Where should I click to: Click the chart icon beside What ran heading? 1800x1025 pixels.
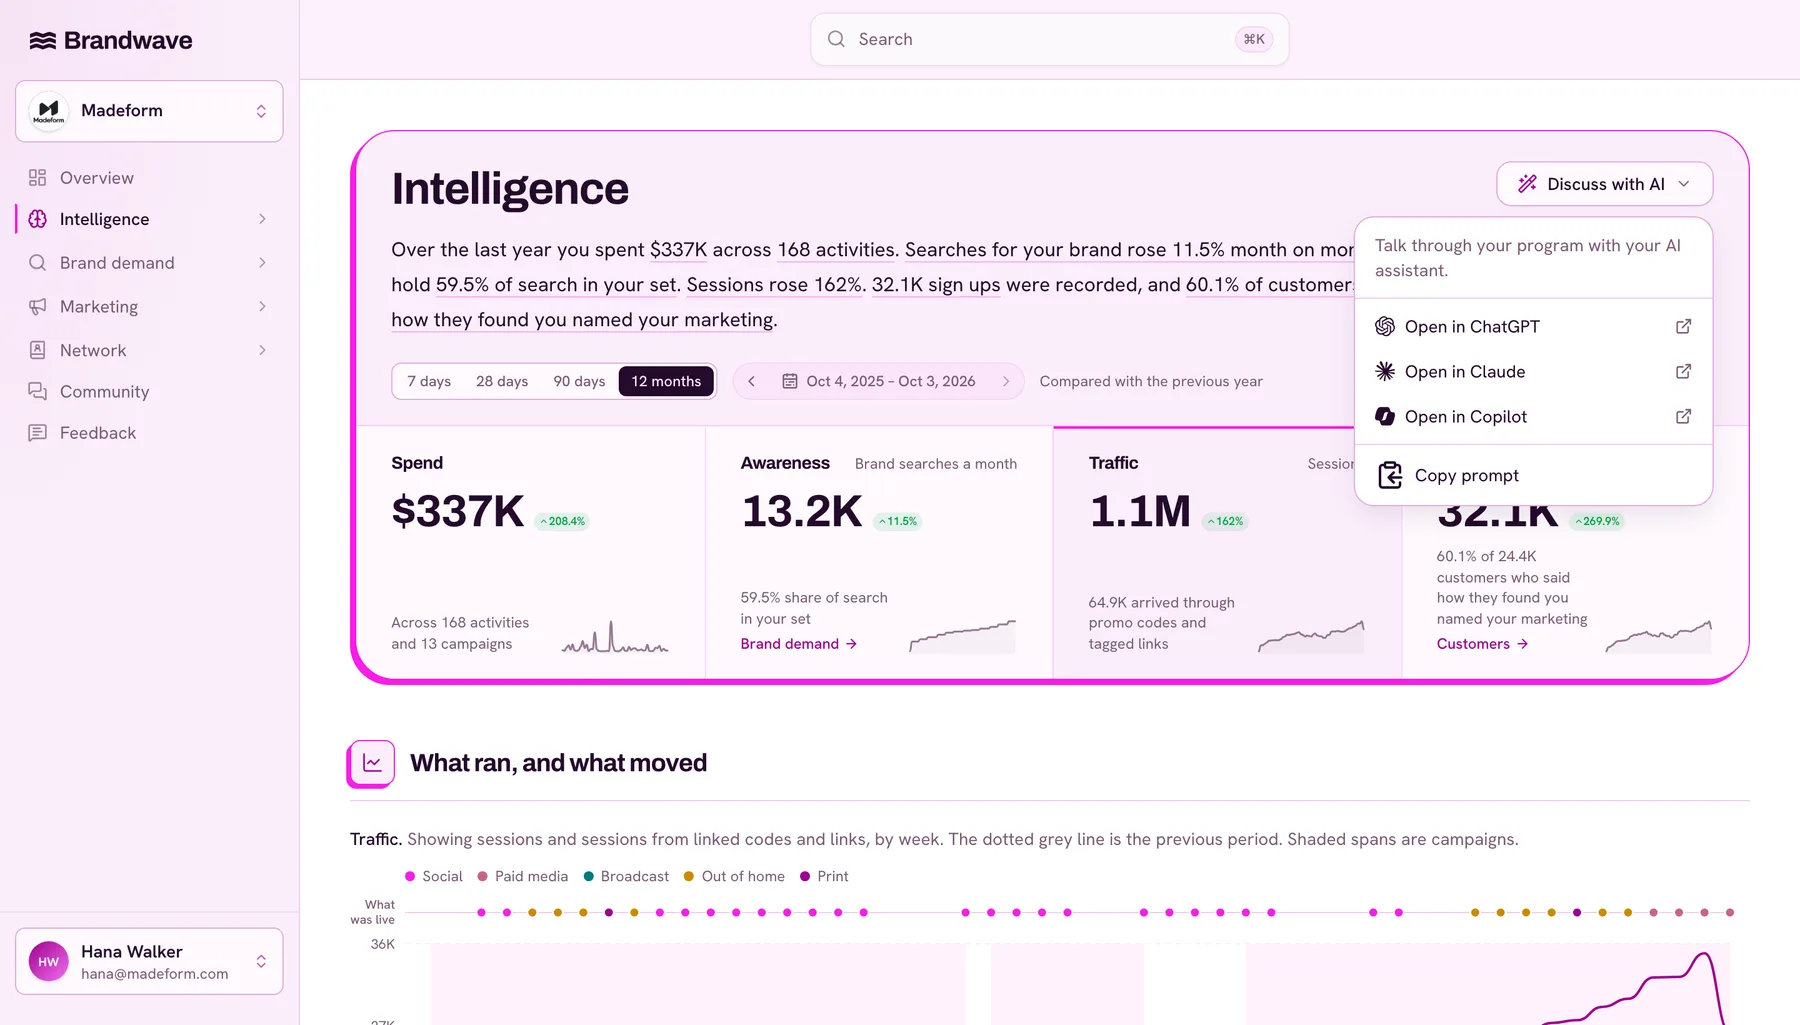tap(372, 763)
